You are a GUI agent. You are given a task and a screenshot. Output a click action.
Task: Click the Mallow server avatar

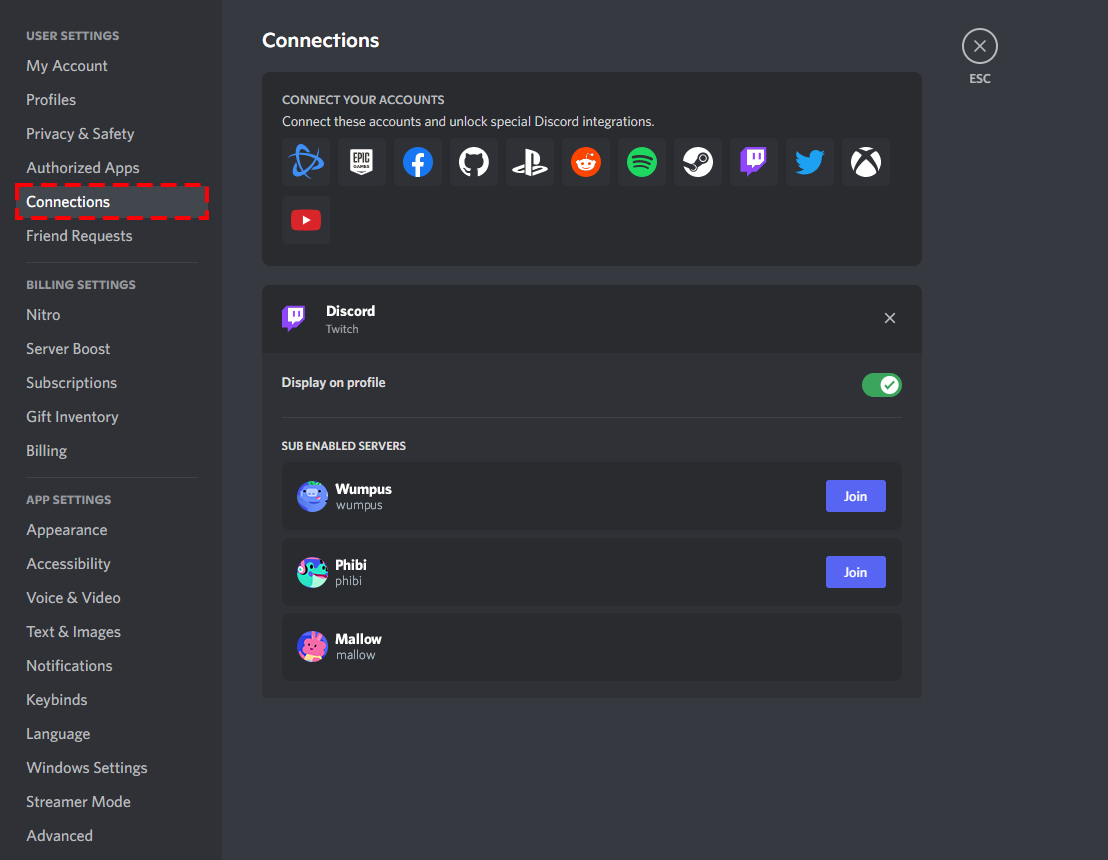tap(312, 647)
